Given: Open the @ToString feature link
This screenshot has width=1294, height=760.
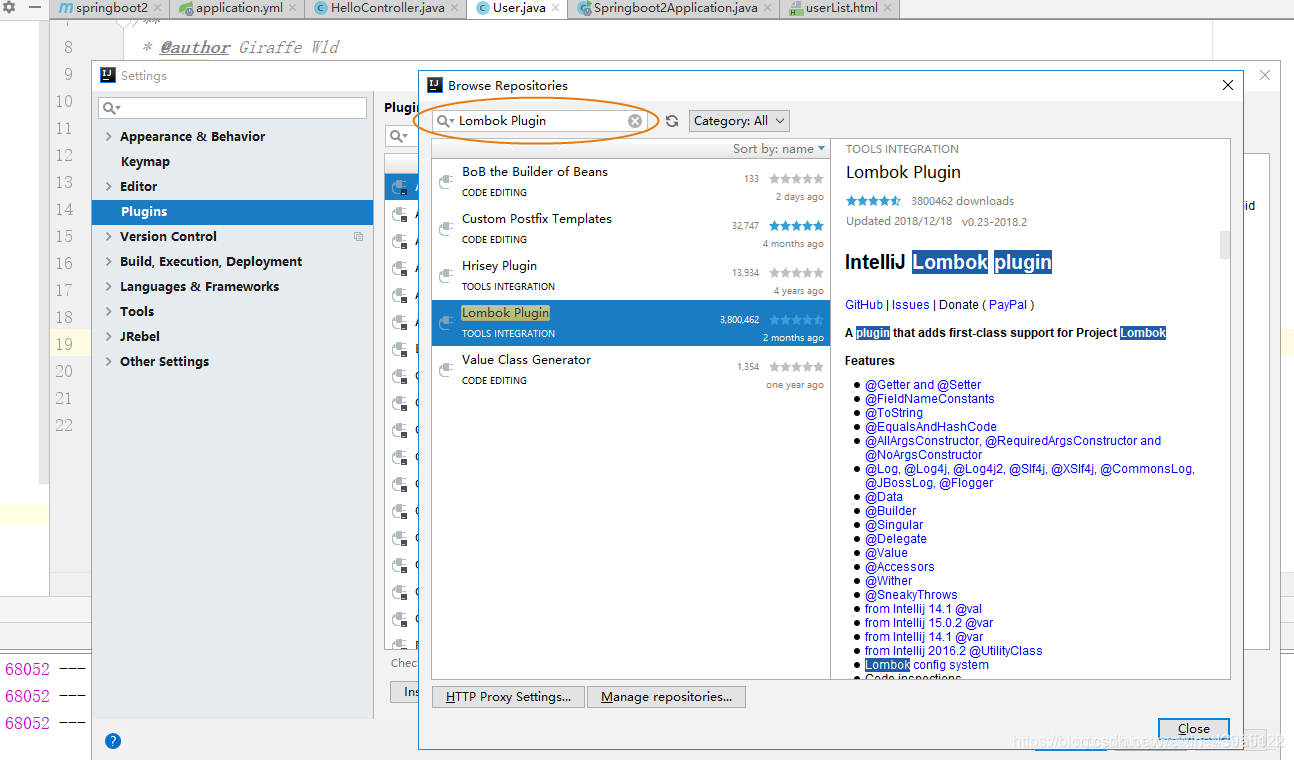Looking at the screenshot, I should 894,413.
